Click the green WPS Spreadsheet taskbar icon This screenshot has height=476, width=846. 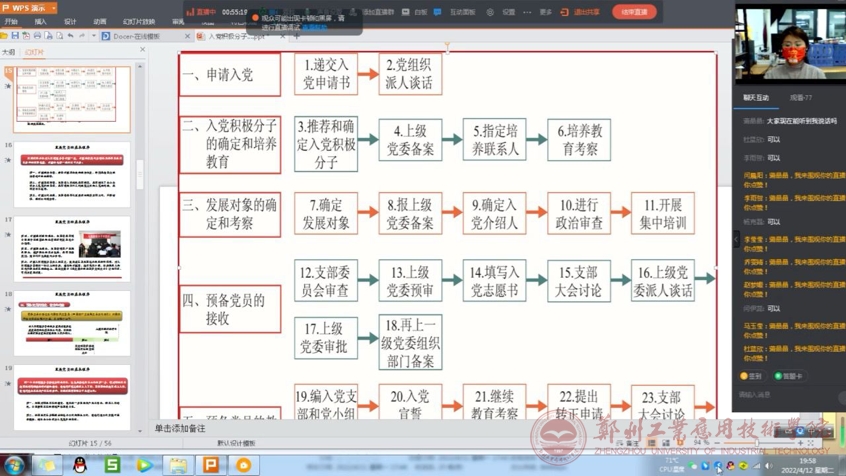112,465
